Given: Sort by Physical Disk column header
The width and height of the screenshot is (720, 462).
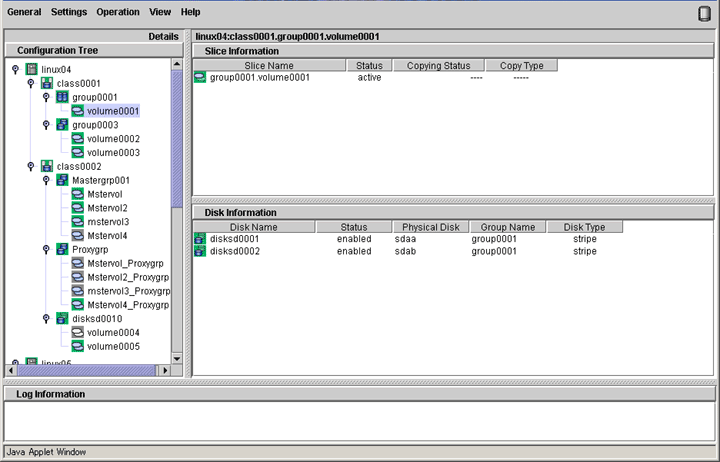Looking at the screenshot, I should pos(429,227).
